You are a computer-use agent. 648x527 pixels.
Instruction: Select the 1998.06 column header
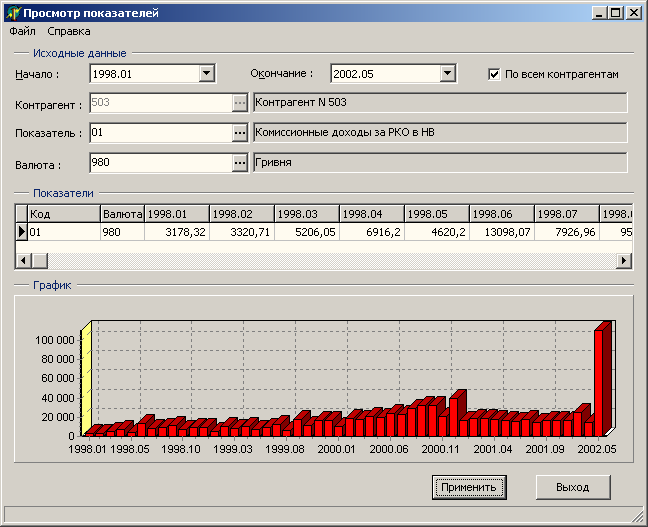pos(502,214)
